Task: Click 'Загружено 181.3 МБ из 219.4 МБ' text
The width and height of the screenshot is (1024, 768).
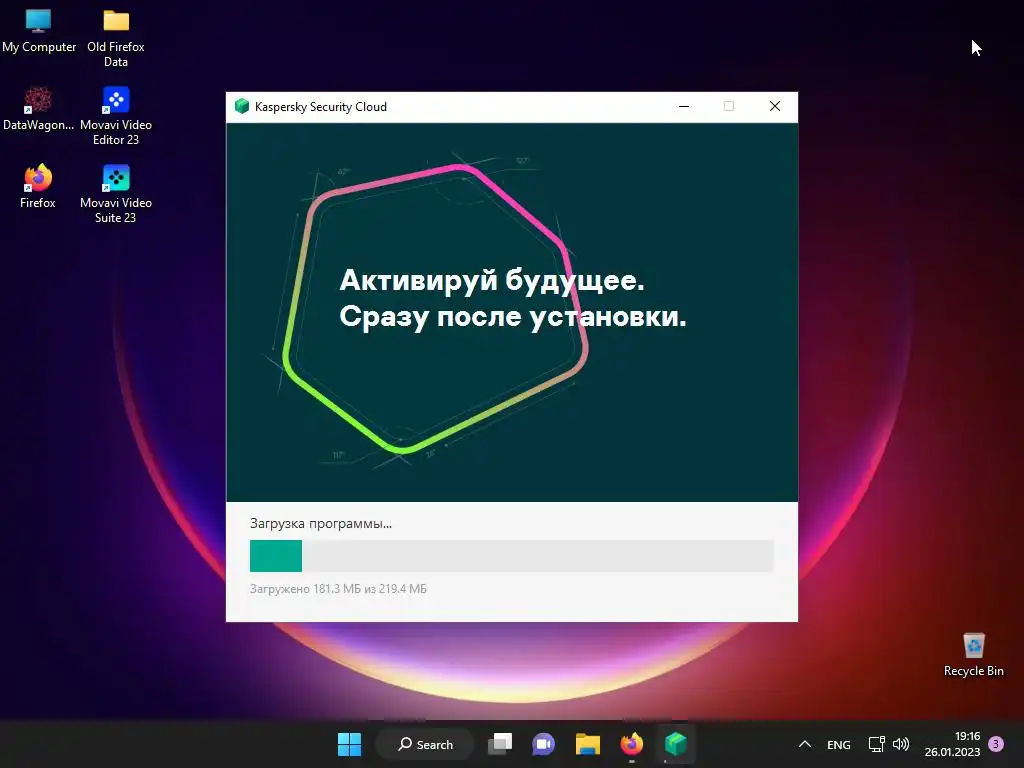Action: point(338,589)
